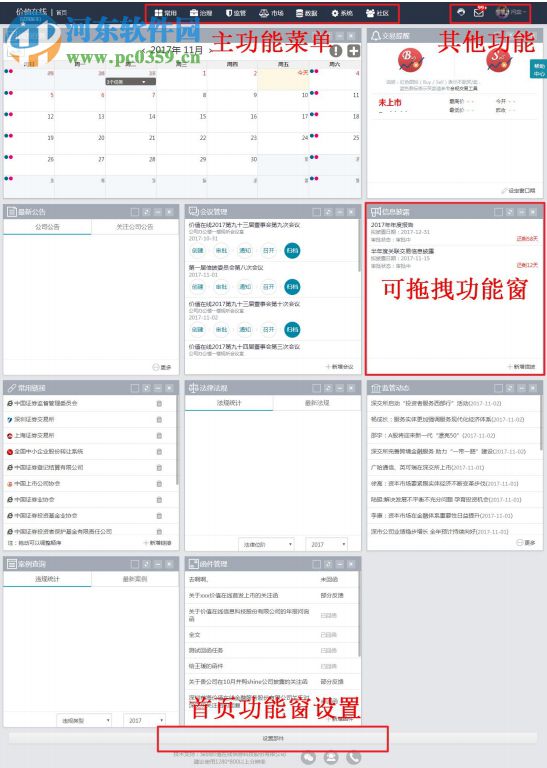Click 新增链接 in the 常用链接 panel

[158, 543]
